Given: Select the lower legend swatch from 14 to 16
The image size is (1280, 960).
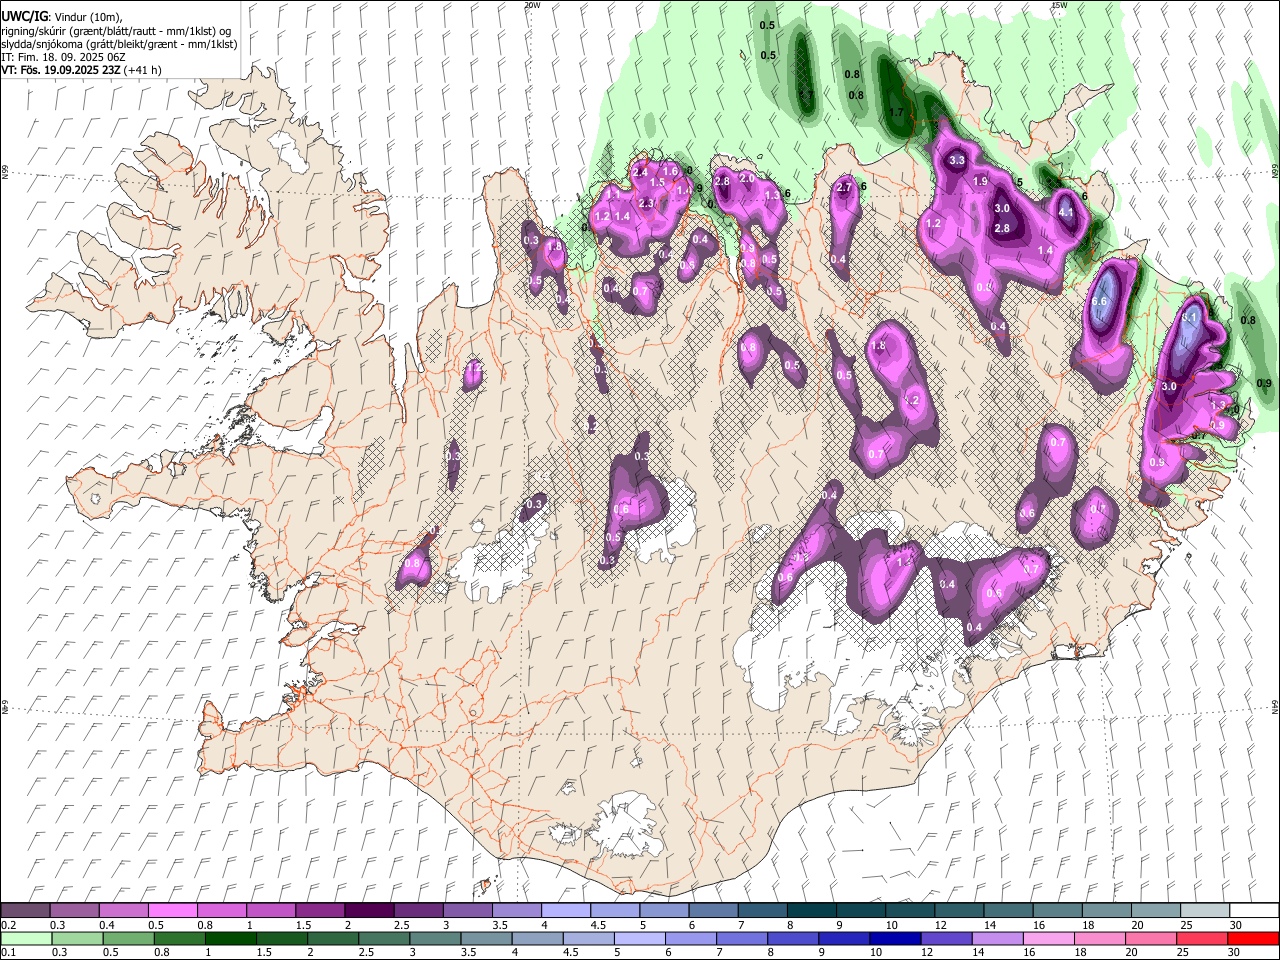Looking at the screenshot, I should pyautogui.click(x=997, y=938).
